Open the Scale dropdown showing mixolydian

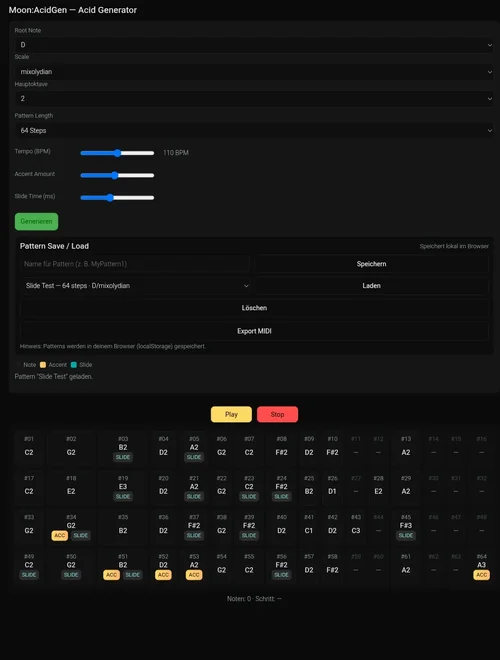pos(254,72)
